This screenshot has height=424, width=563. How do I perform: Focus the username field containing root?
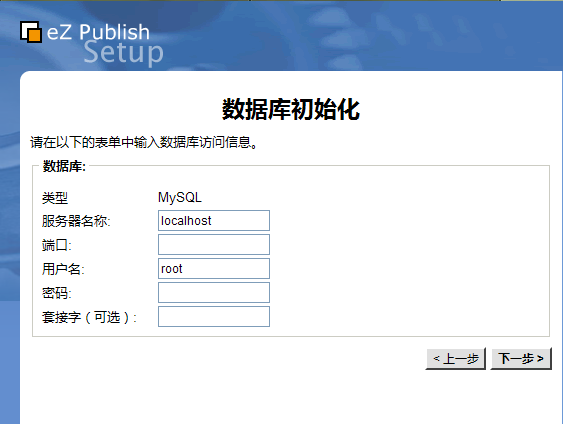tap(214, 269)
